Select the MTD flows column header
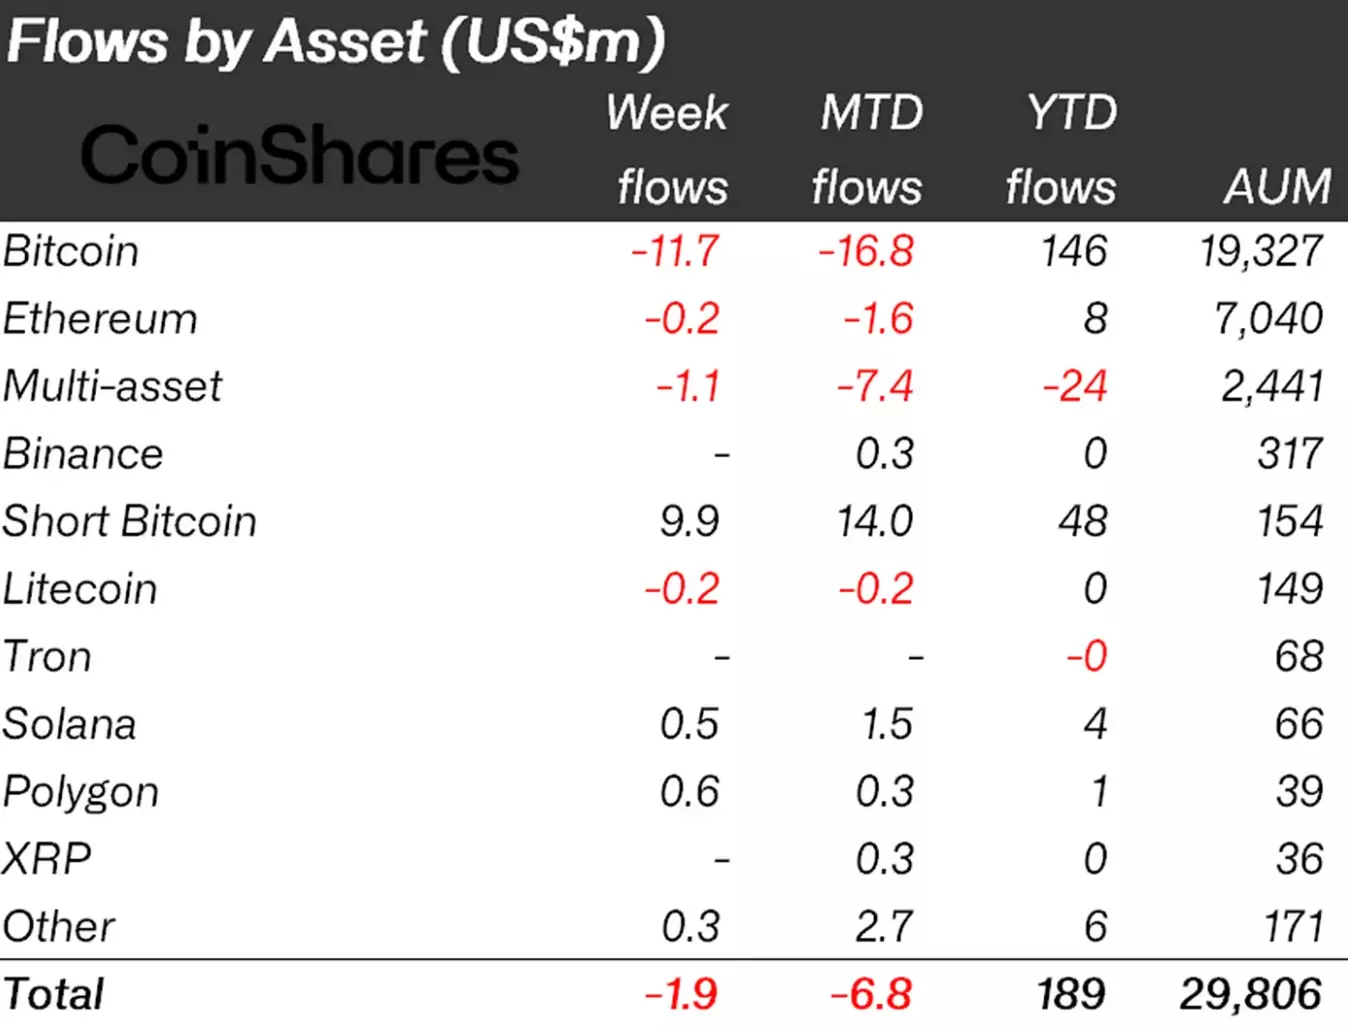The width and height of the screenshot is (1348, 1032). coord(868,150)
